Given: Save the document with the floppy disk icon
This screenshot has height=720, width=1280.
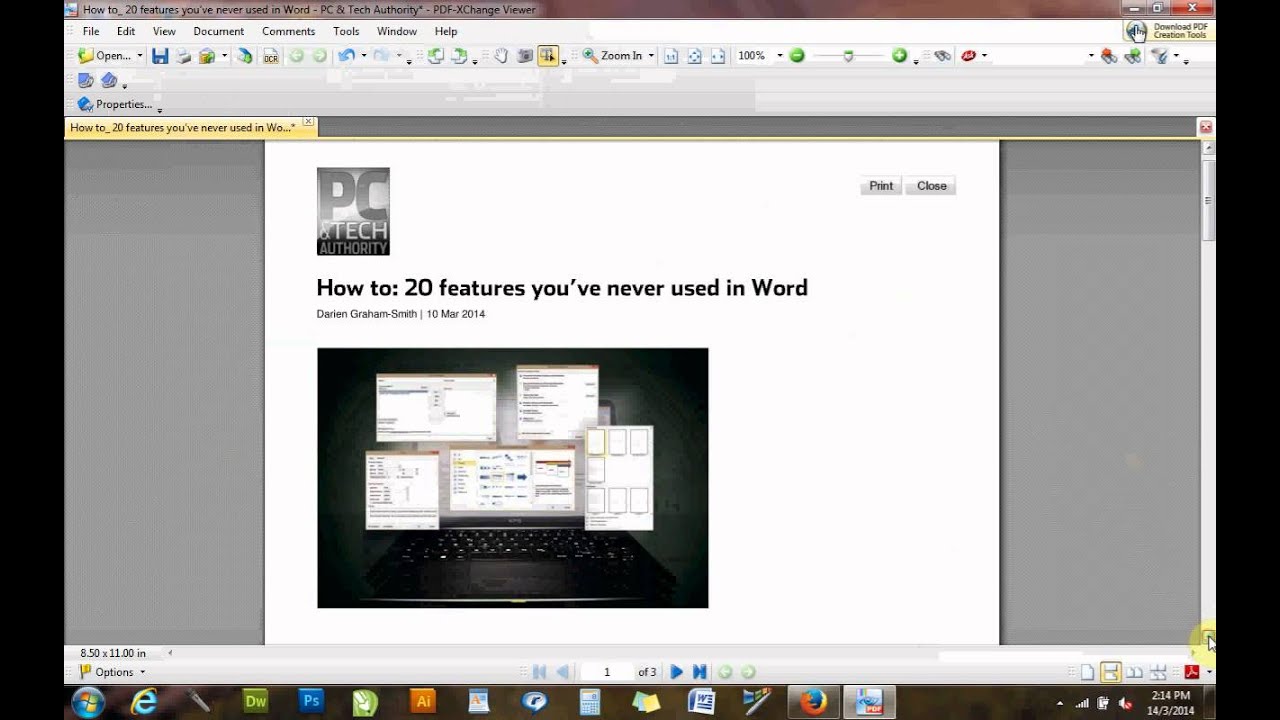Looking at the screenshot, I should coord(160,56).
